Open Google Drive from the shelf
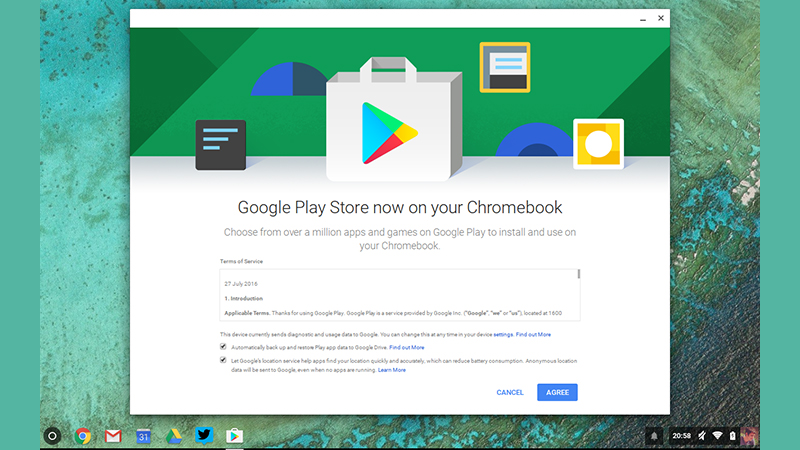 click(x=173, y=436)
